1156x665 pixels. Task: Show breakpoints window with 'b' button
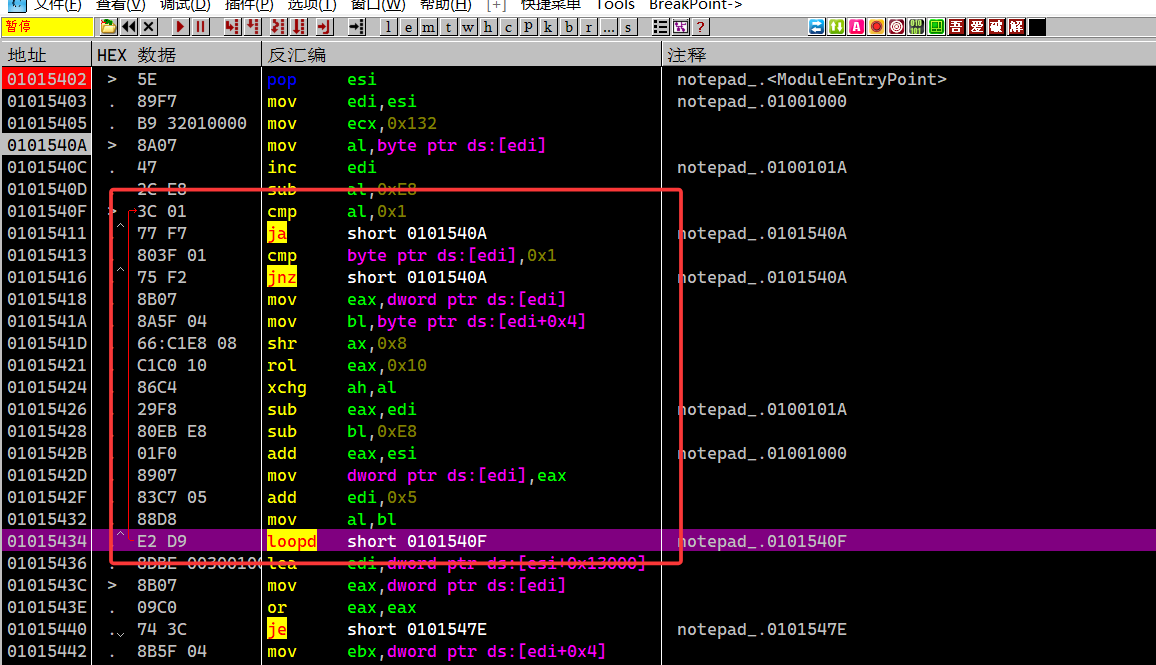click(568, 27)
